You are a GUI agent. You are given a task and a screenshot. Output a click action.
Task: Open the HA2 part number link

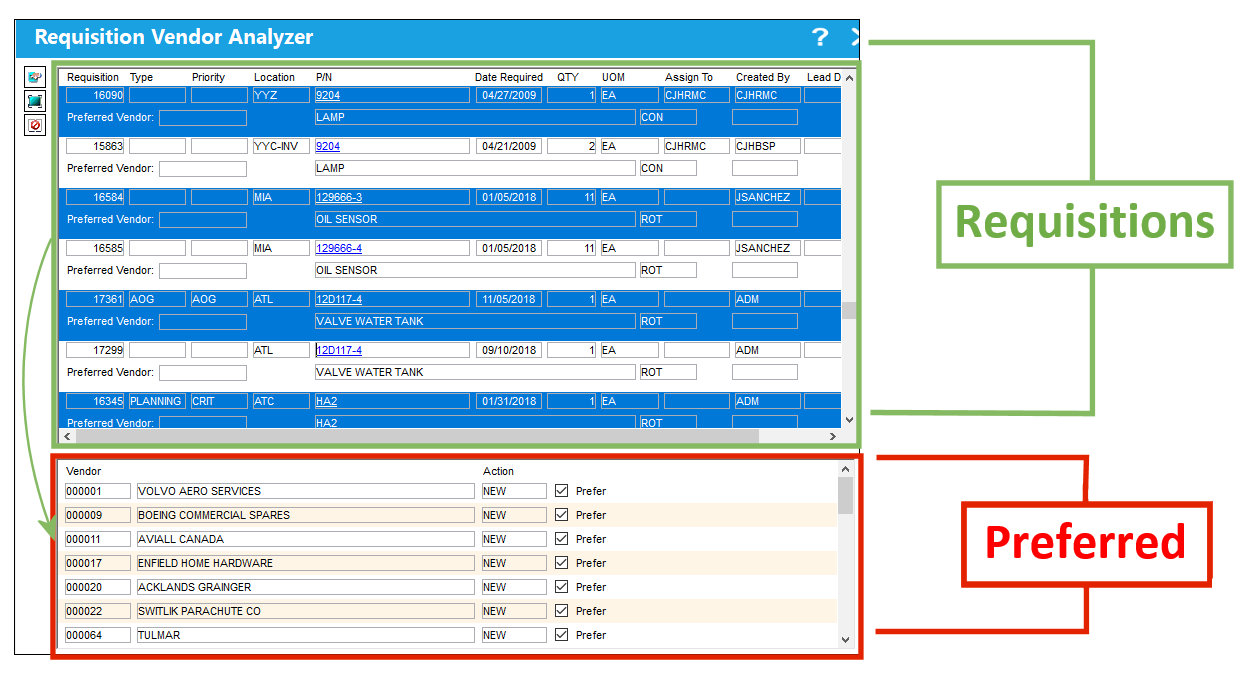(326, 402)
